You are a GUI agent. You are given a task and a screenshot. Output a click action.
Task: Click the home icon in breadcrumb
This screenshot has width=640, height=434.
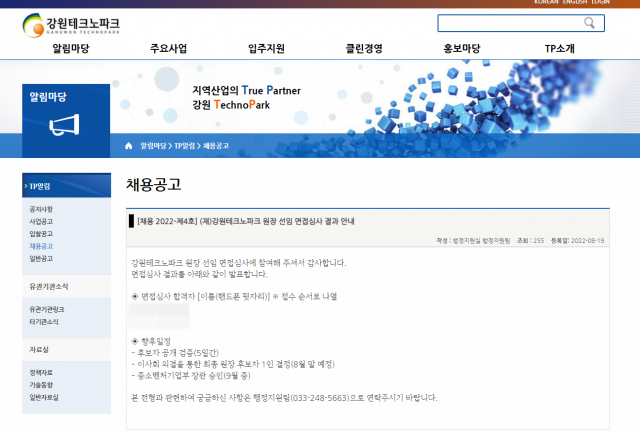click(x=129, y=146)
